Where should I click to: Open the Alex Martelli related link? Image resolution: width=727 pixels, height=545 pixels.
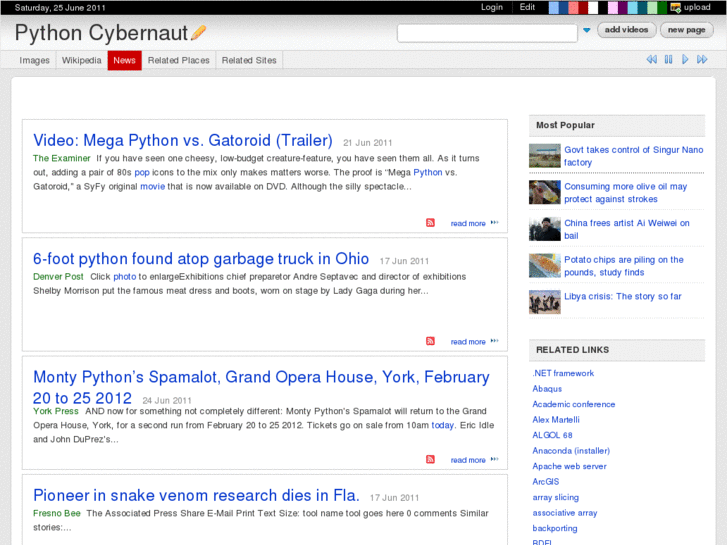click(556, 419)
